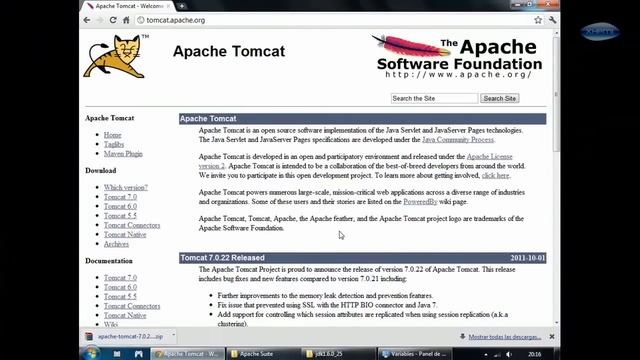The image size is (640, 360).
Task: Close the downloads bar with the X
Action: pyautogui.click(x=552, y=337)
